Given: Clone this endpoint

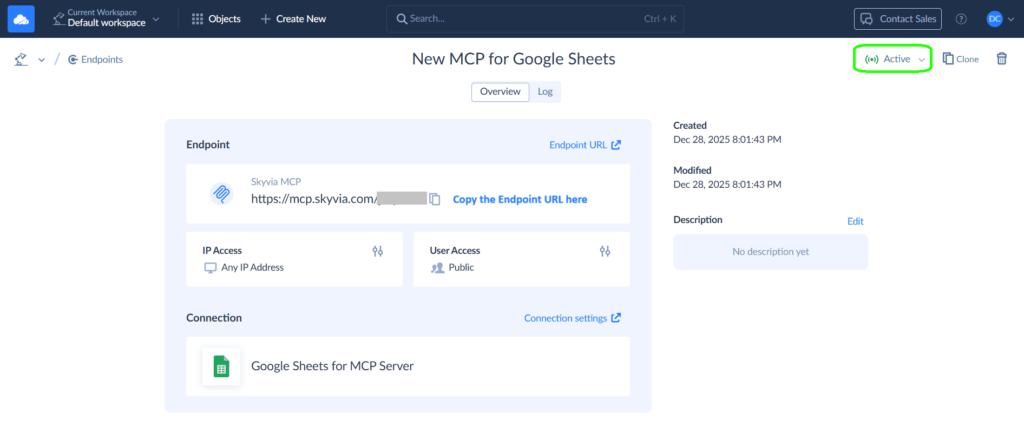Looking at the screenshot, I should [x=961, y=59].
